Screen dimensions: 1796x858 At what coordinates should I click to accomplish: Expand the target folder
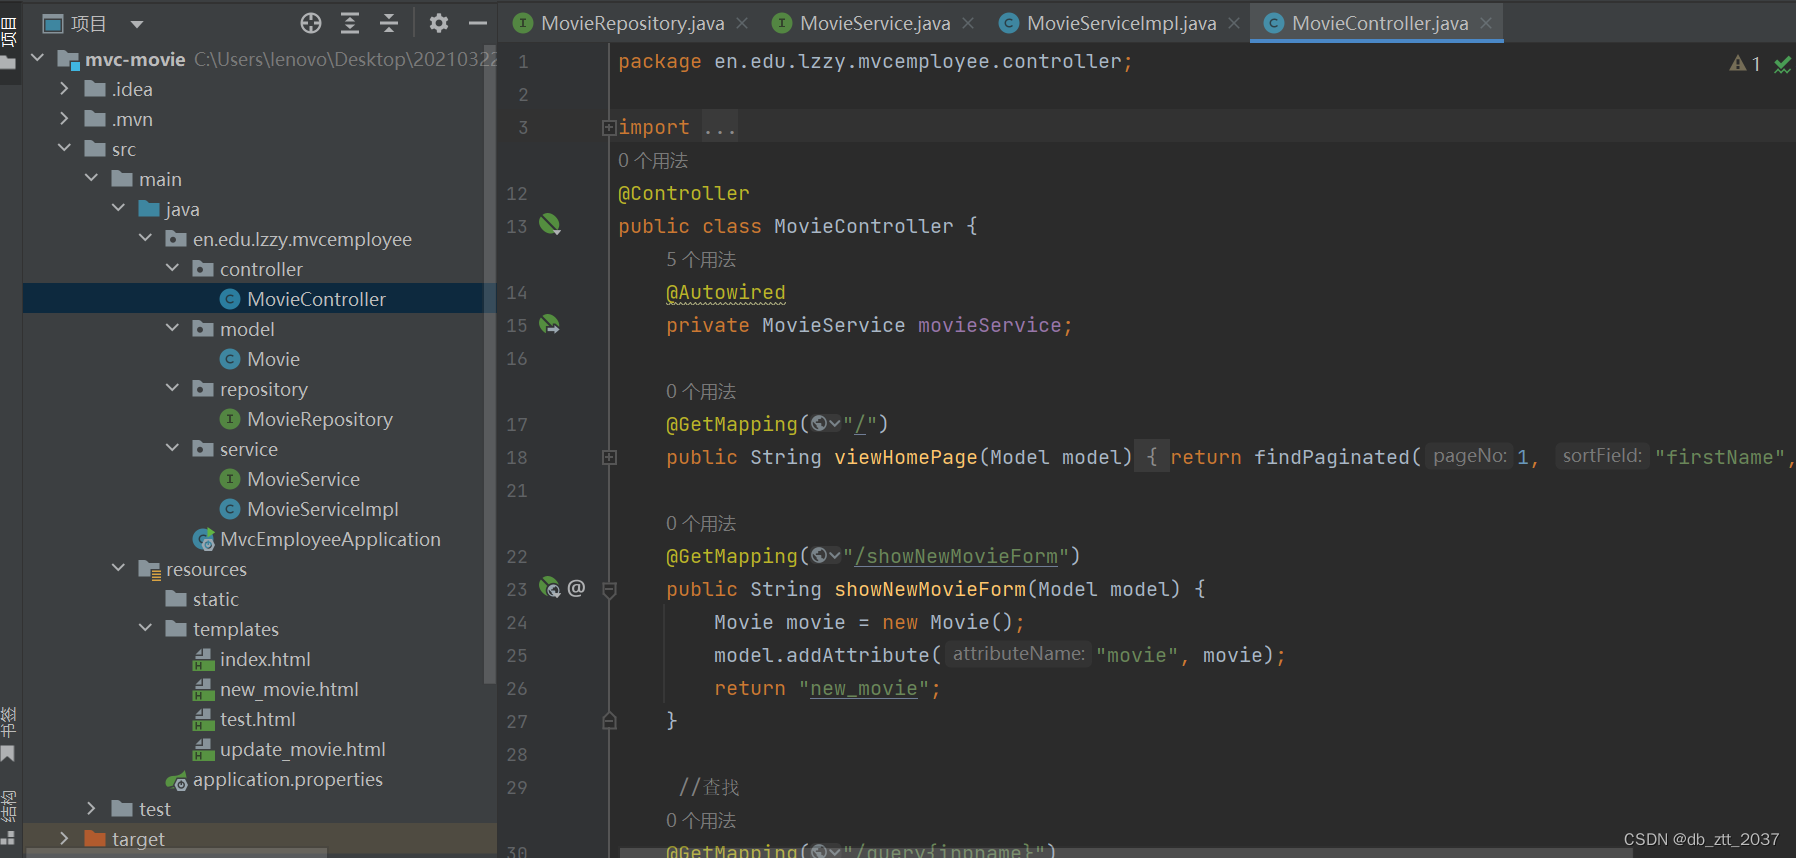65,838
